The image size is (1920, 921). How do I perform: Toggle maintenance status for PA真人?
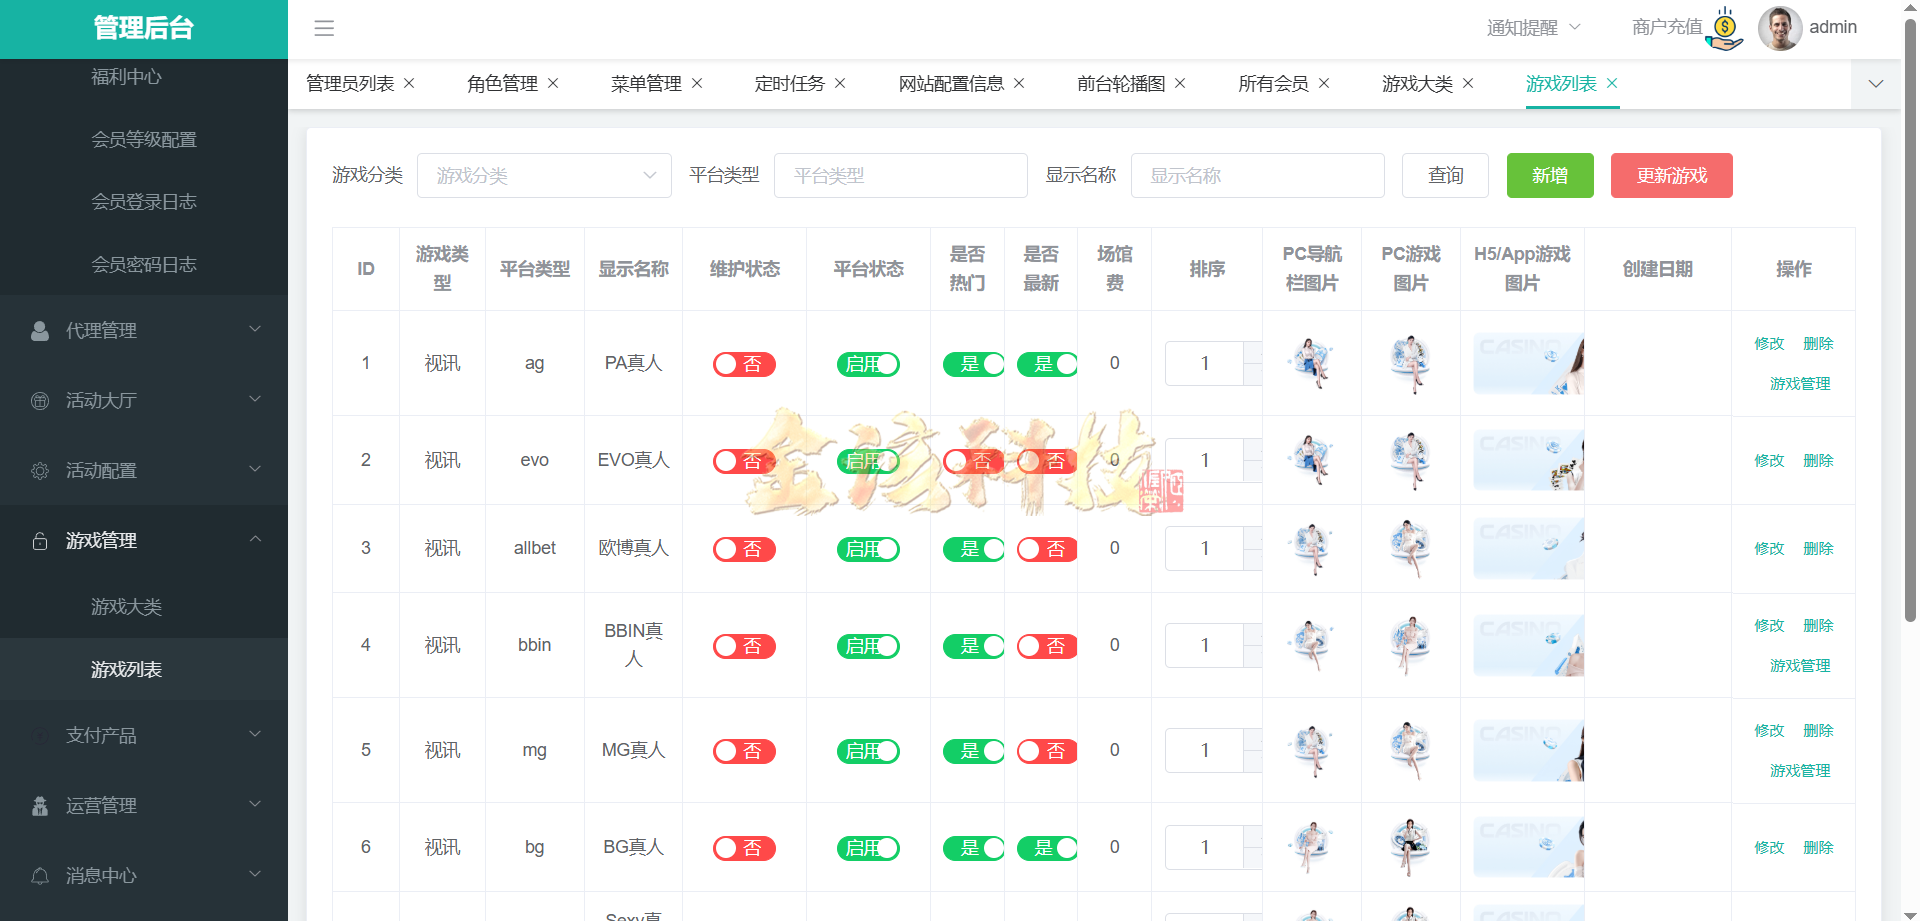744,363
